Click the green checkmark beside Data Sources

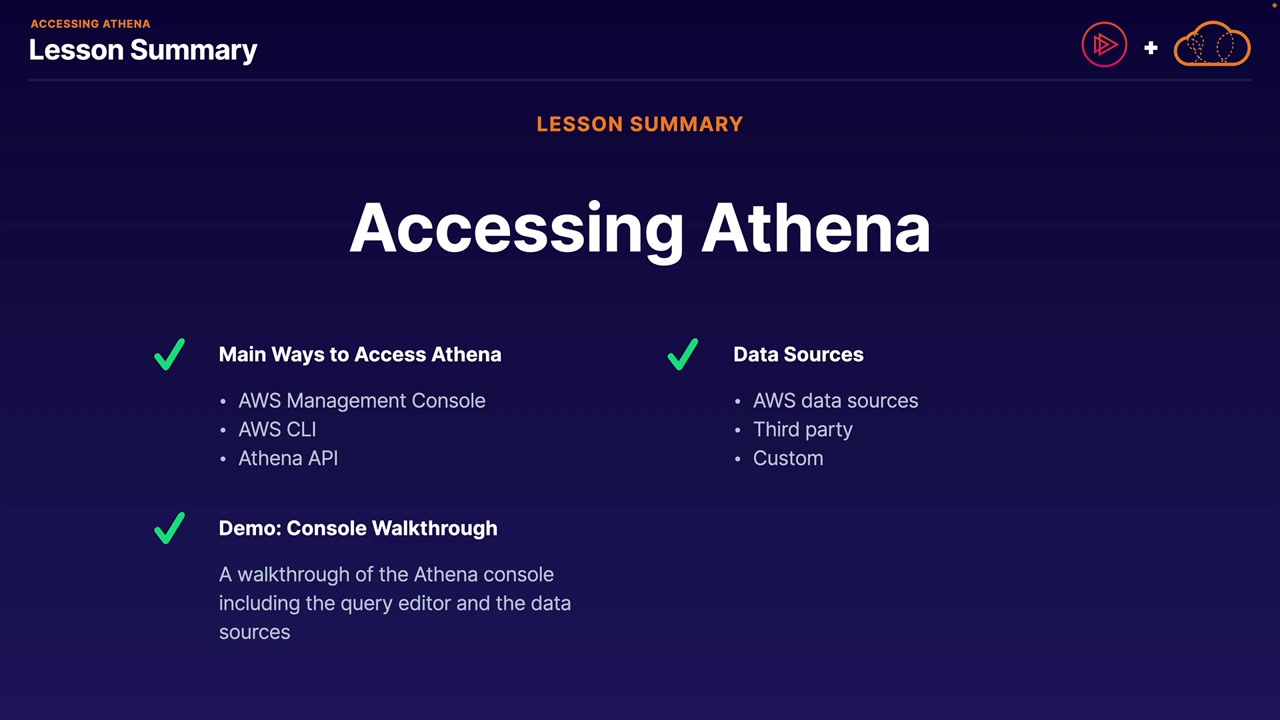[x=683, y=355]
